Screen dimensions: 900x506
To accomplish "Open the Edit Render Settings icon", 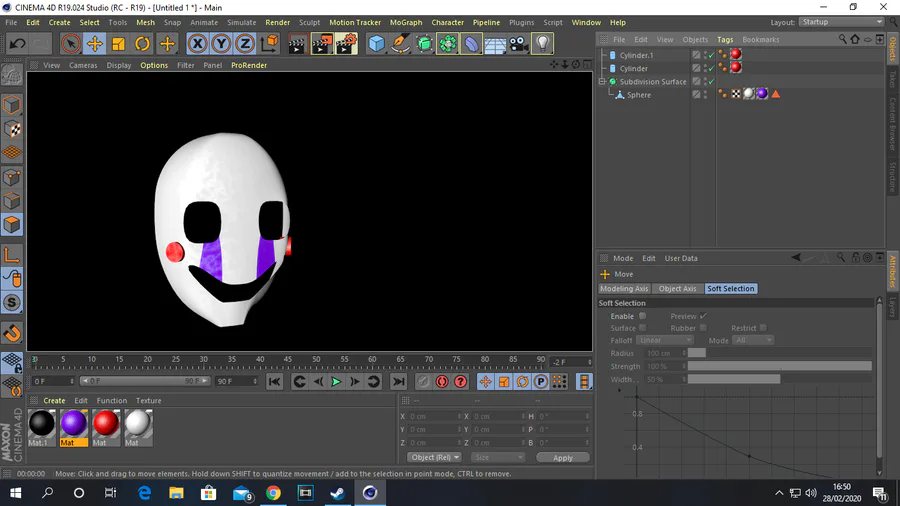I will point(347,44).
